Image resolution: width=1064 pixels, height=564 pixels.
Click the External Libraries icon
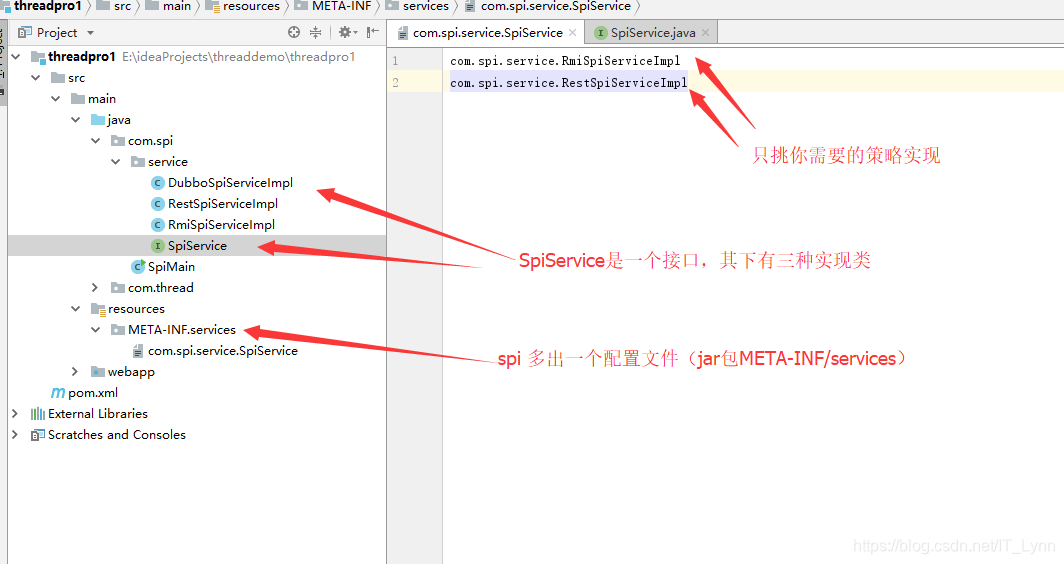pyautogui.click(x=38, y=414)
